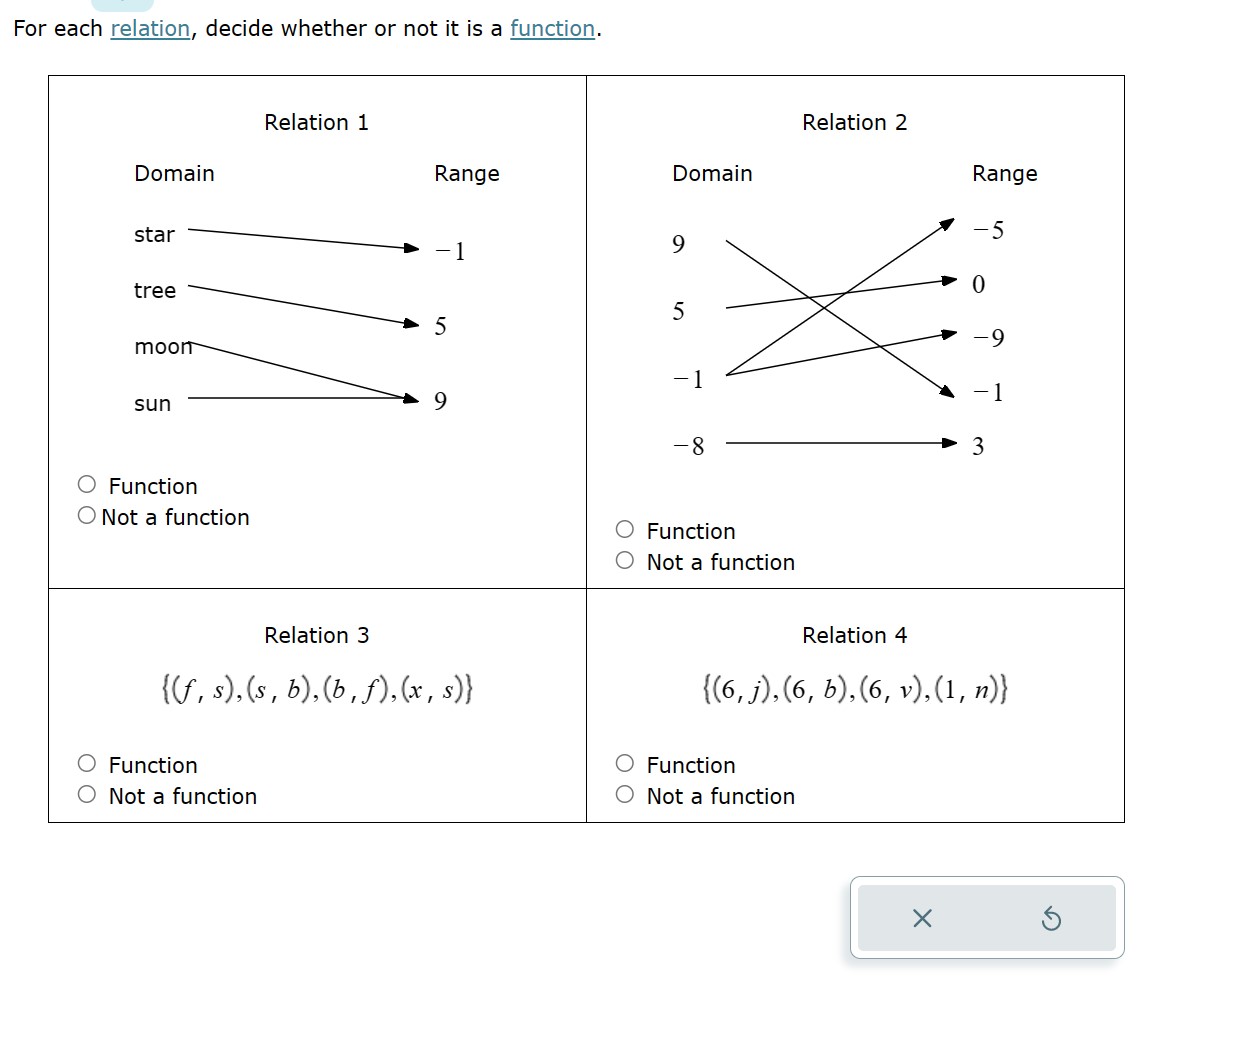Click the word star in Relation 1 diagram
Screen dimensions: 1234x1042
coord(153,234)
